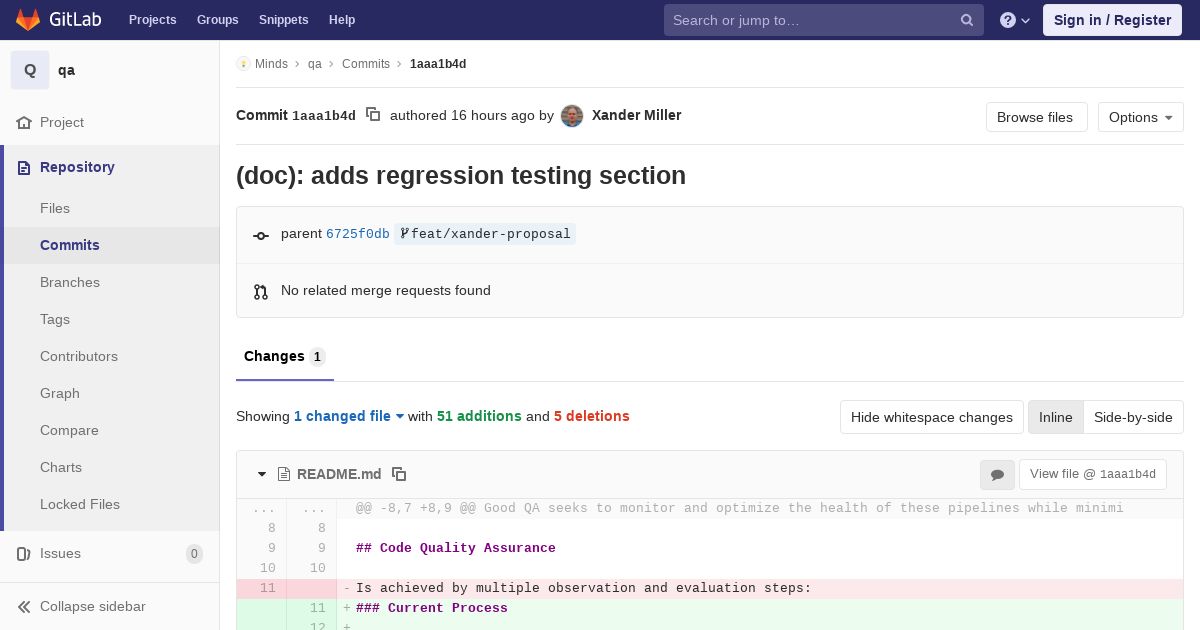Open the Groups menu in navbar

(x=217, y=20)
